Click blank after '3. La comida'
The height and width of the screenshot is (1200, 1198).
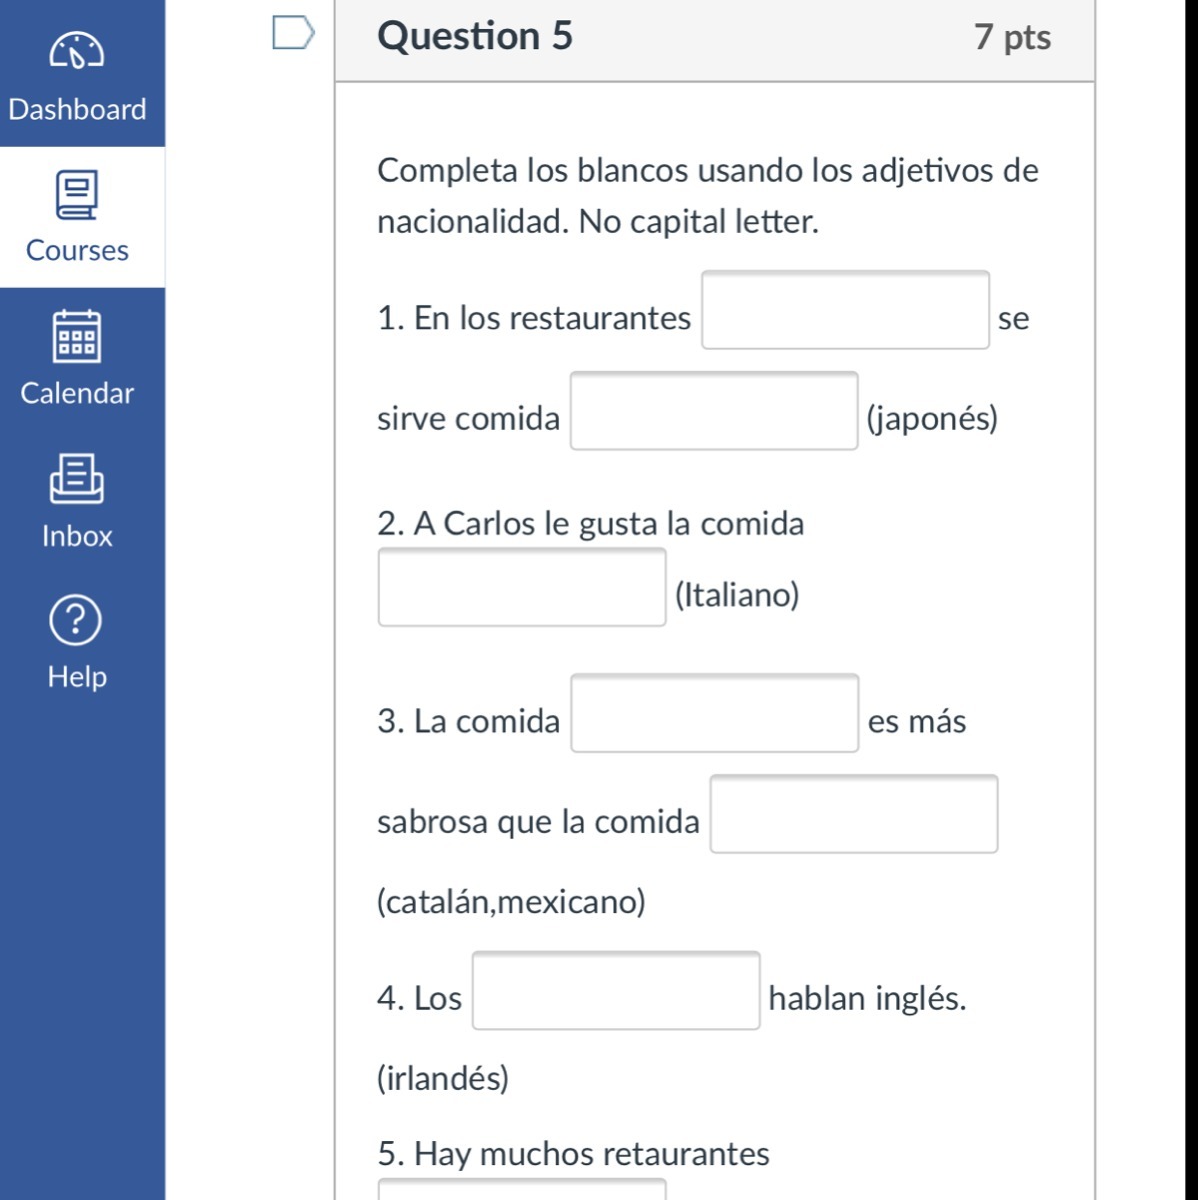tap(714, 714)
